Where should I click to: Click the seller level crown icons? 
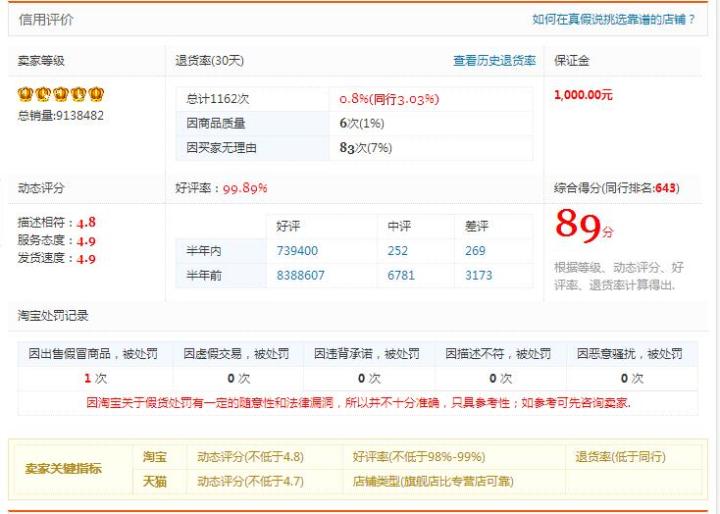(x=61, y=94)
